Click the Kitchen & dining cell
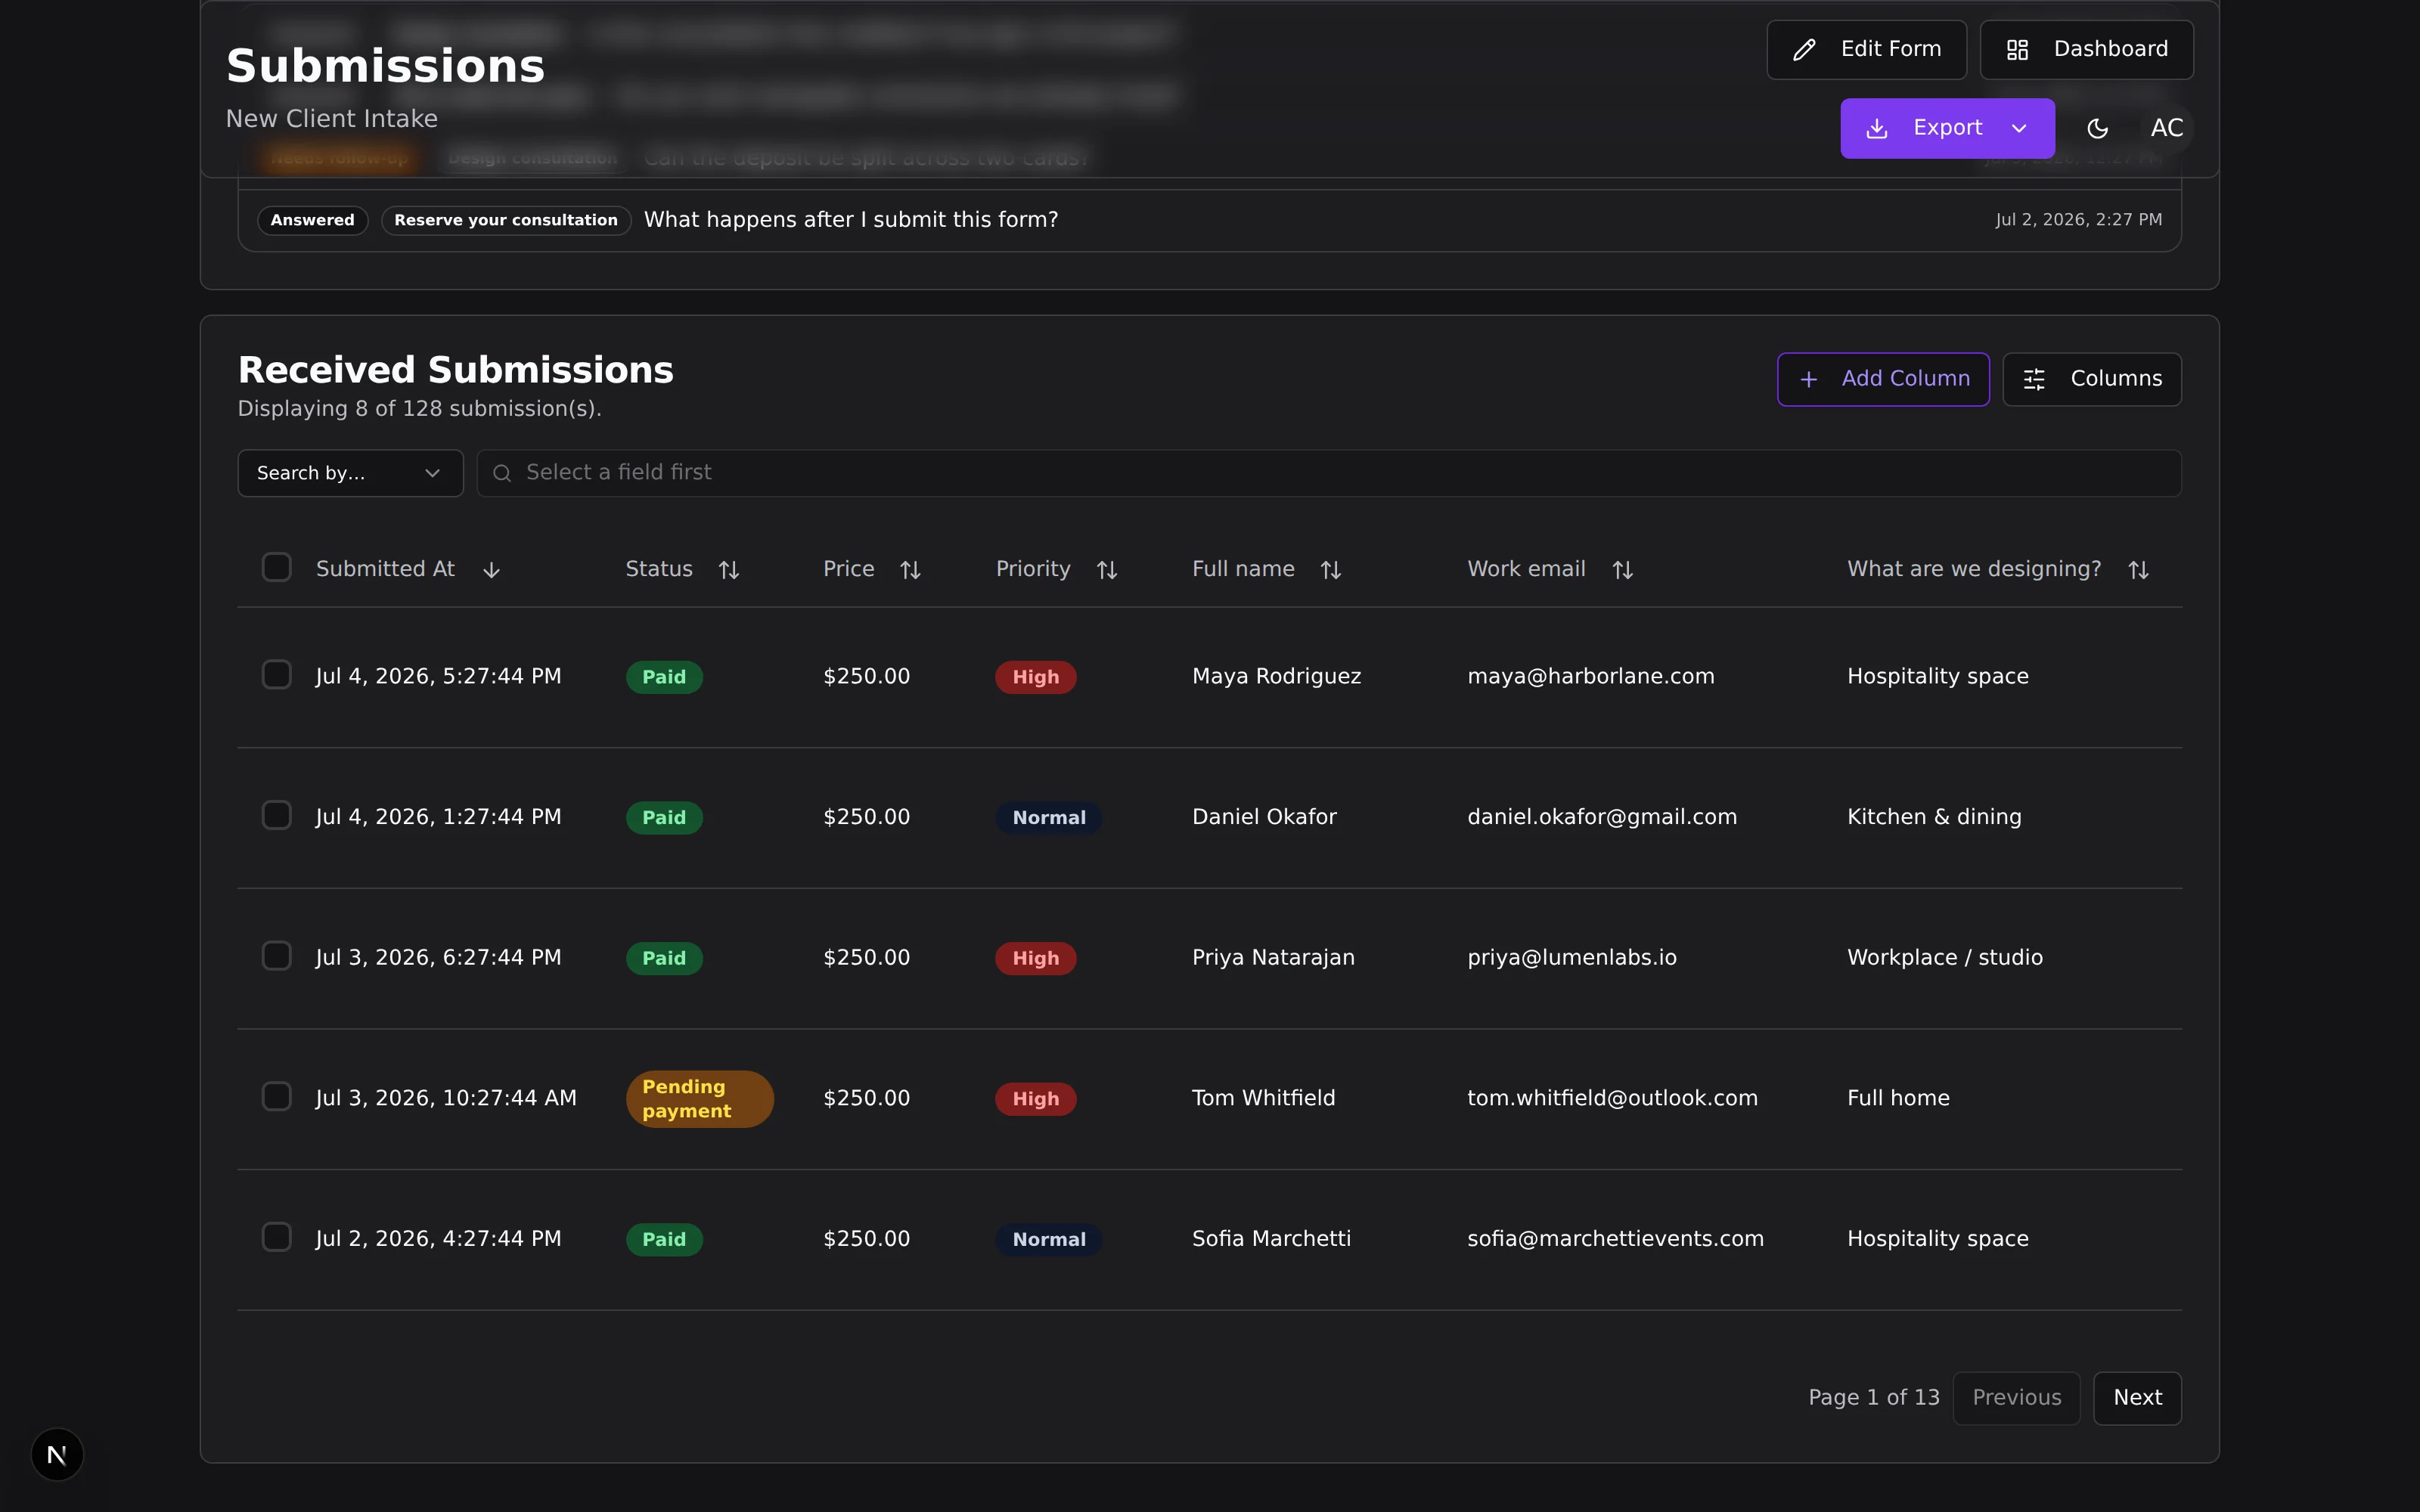The image size is (2420, 1512). 1934,817
